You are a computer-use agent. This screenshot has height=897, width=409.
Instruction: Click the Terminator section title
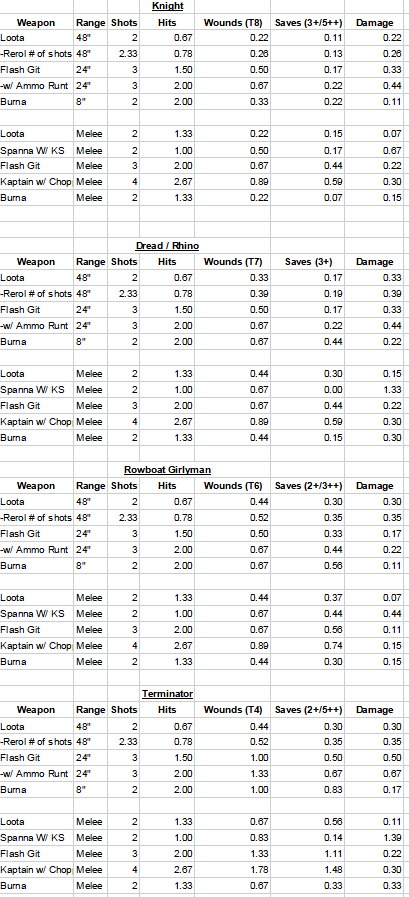pyautogui.click(x=167, y=694)
